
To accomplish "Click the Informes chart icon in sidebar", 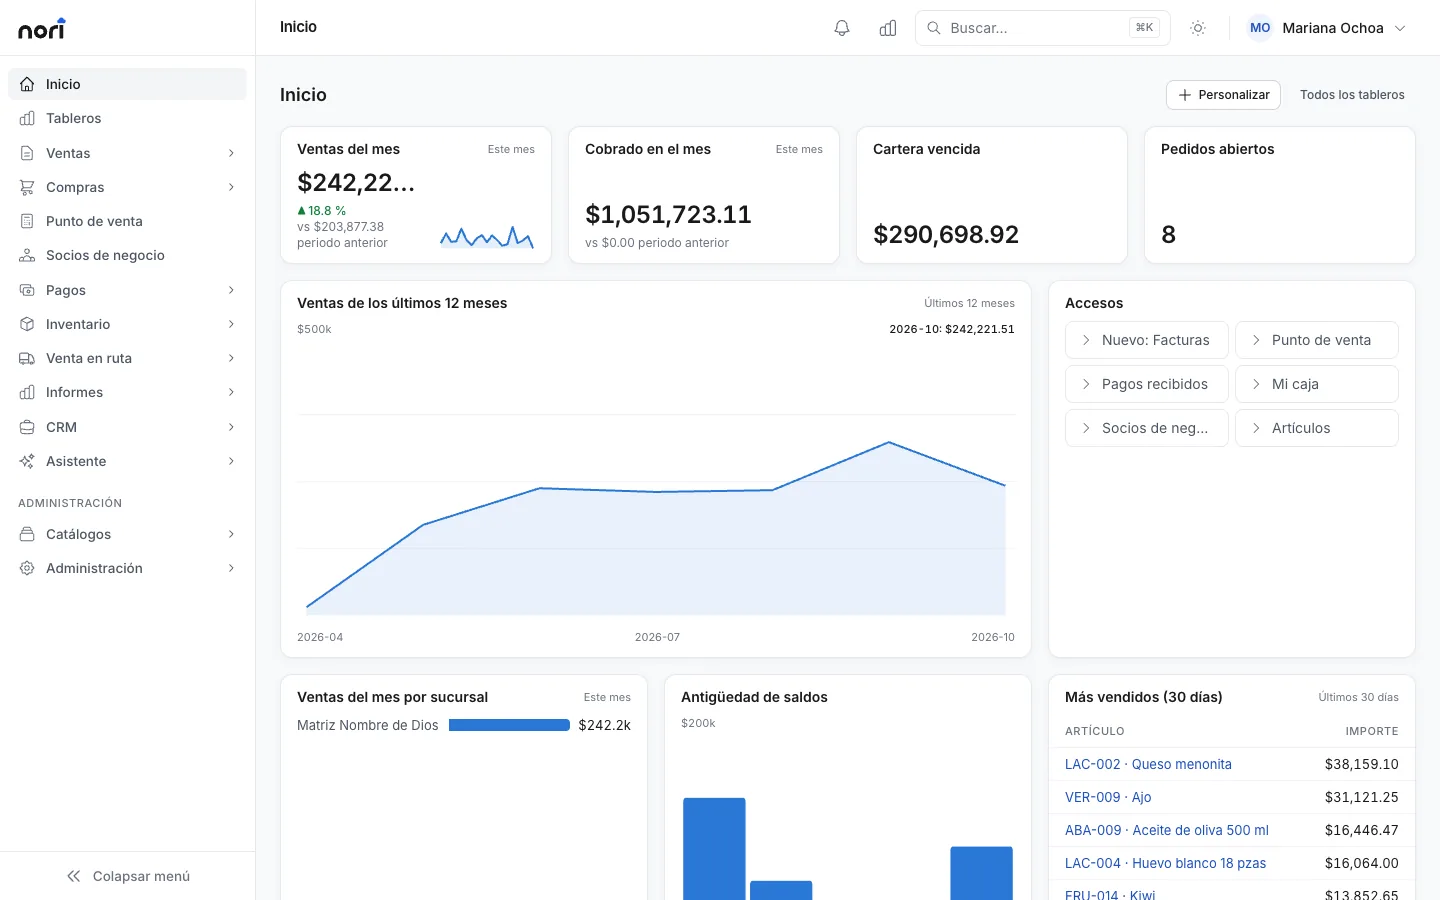I will click(27, 392).
